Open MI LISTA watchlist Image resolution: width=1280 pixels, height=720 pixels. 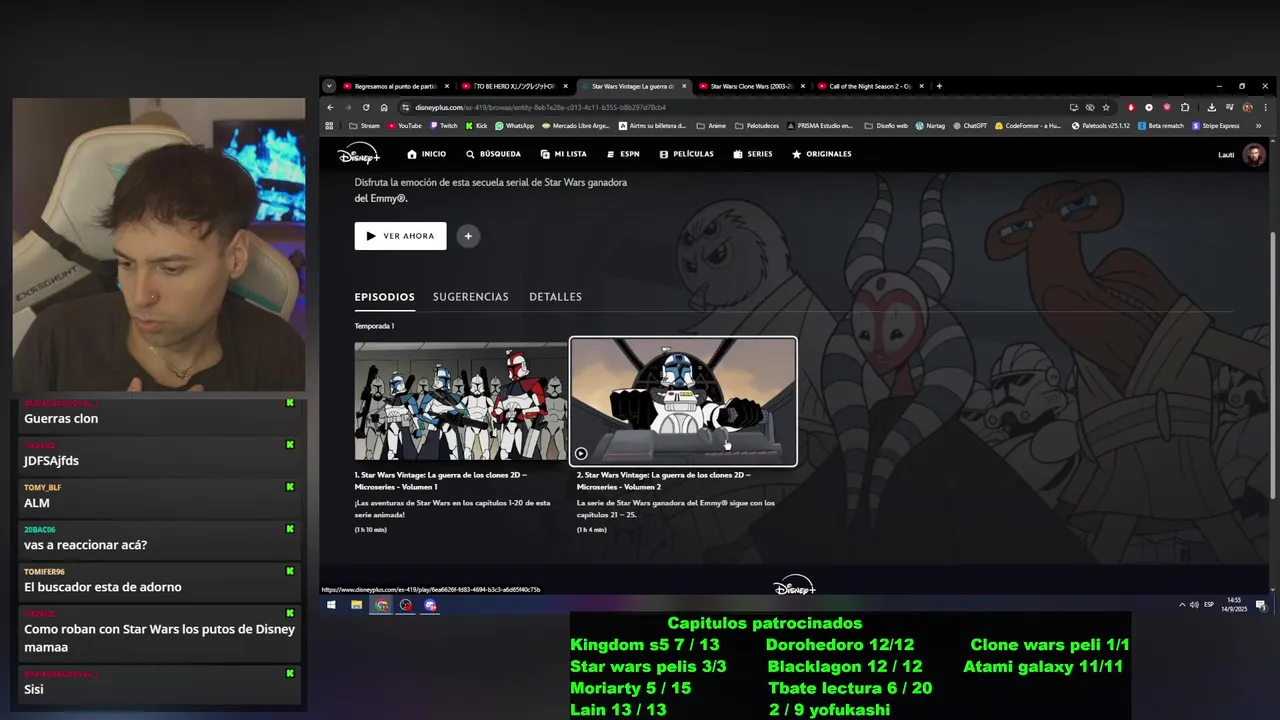[563, 154]
